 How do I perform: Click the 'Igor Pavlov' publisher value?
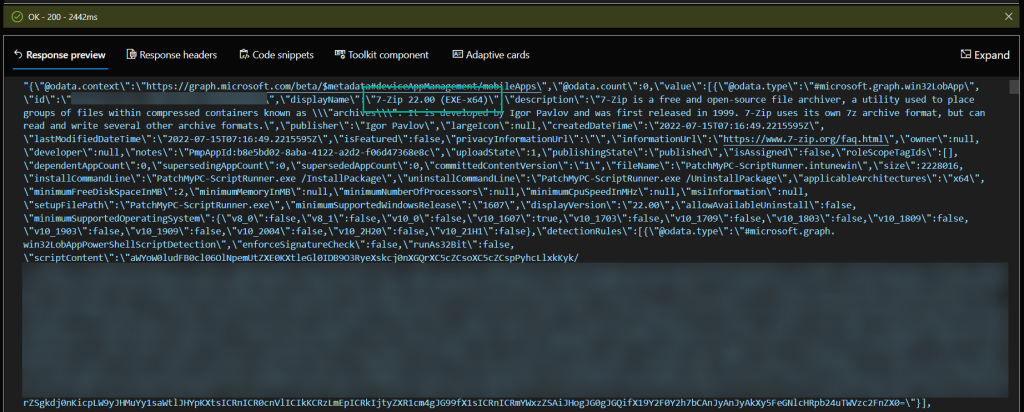pos(394,126)
